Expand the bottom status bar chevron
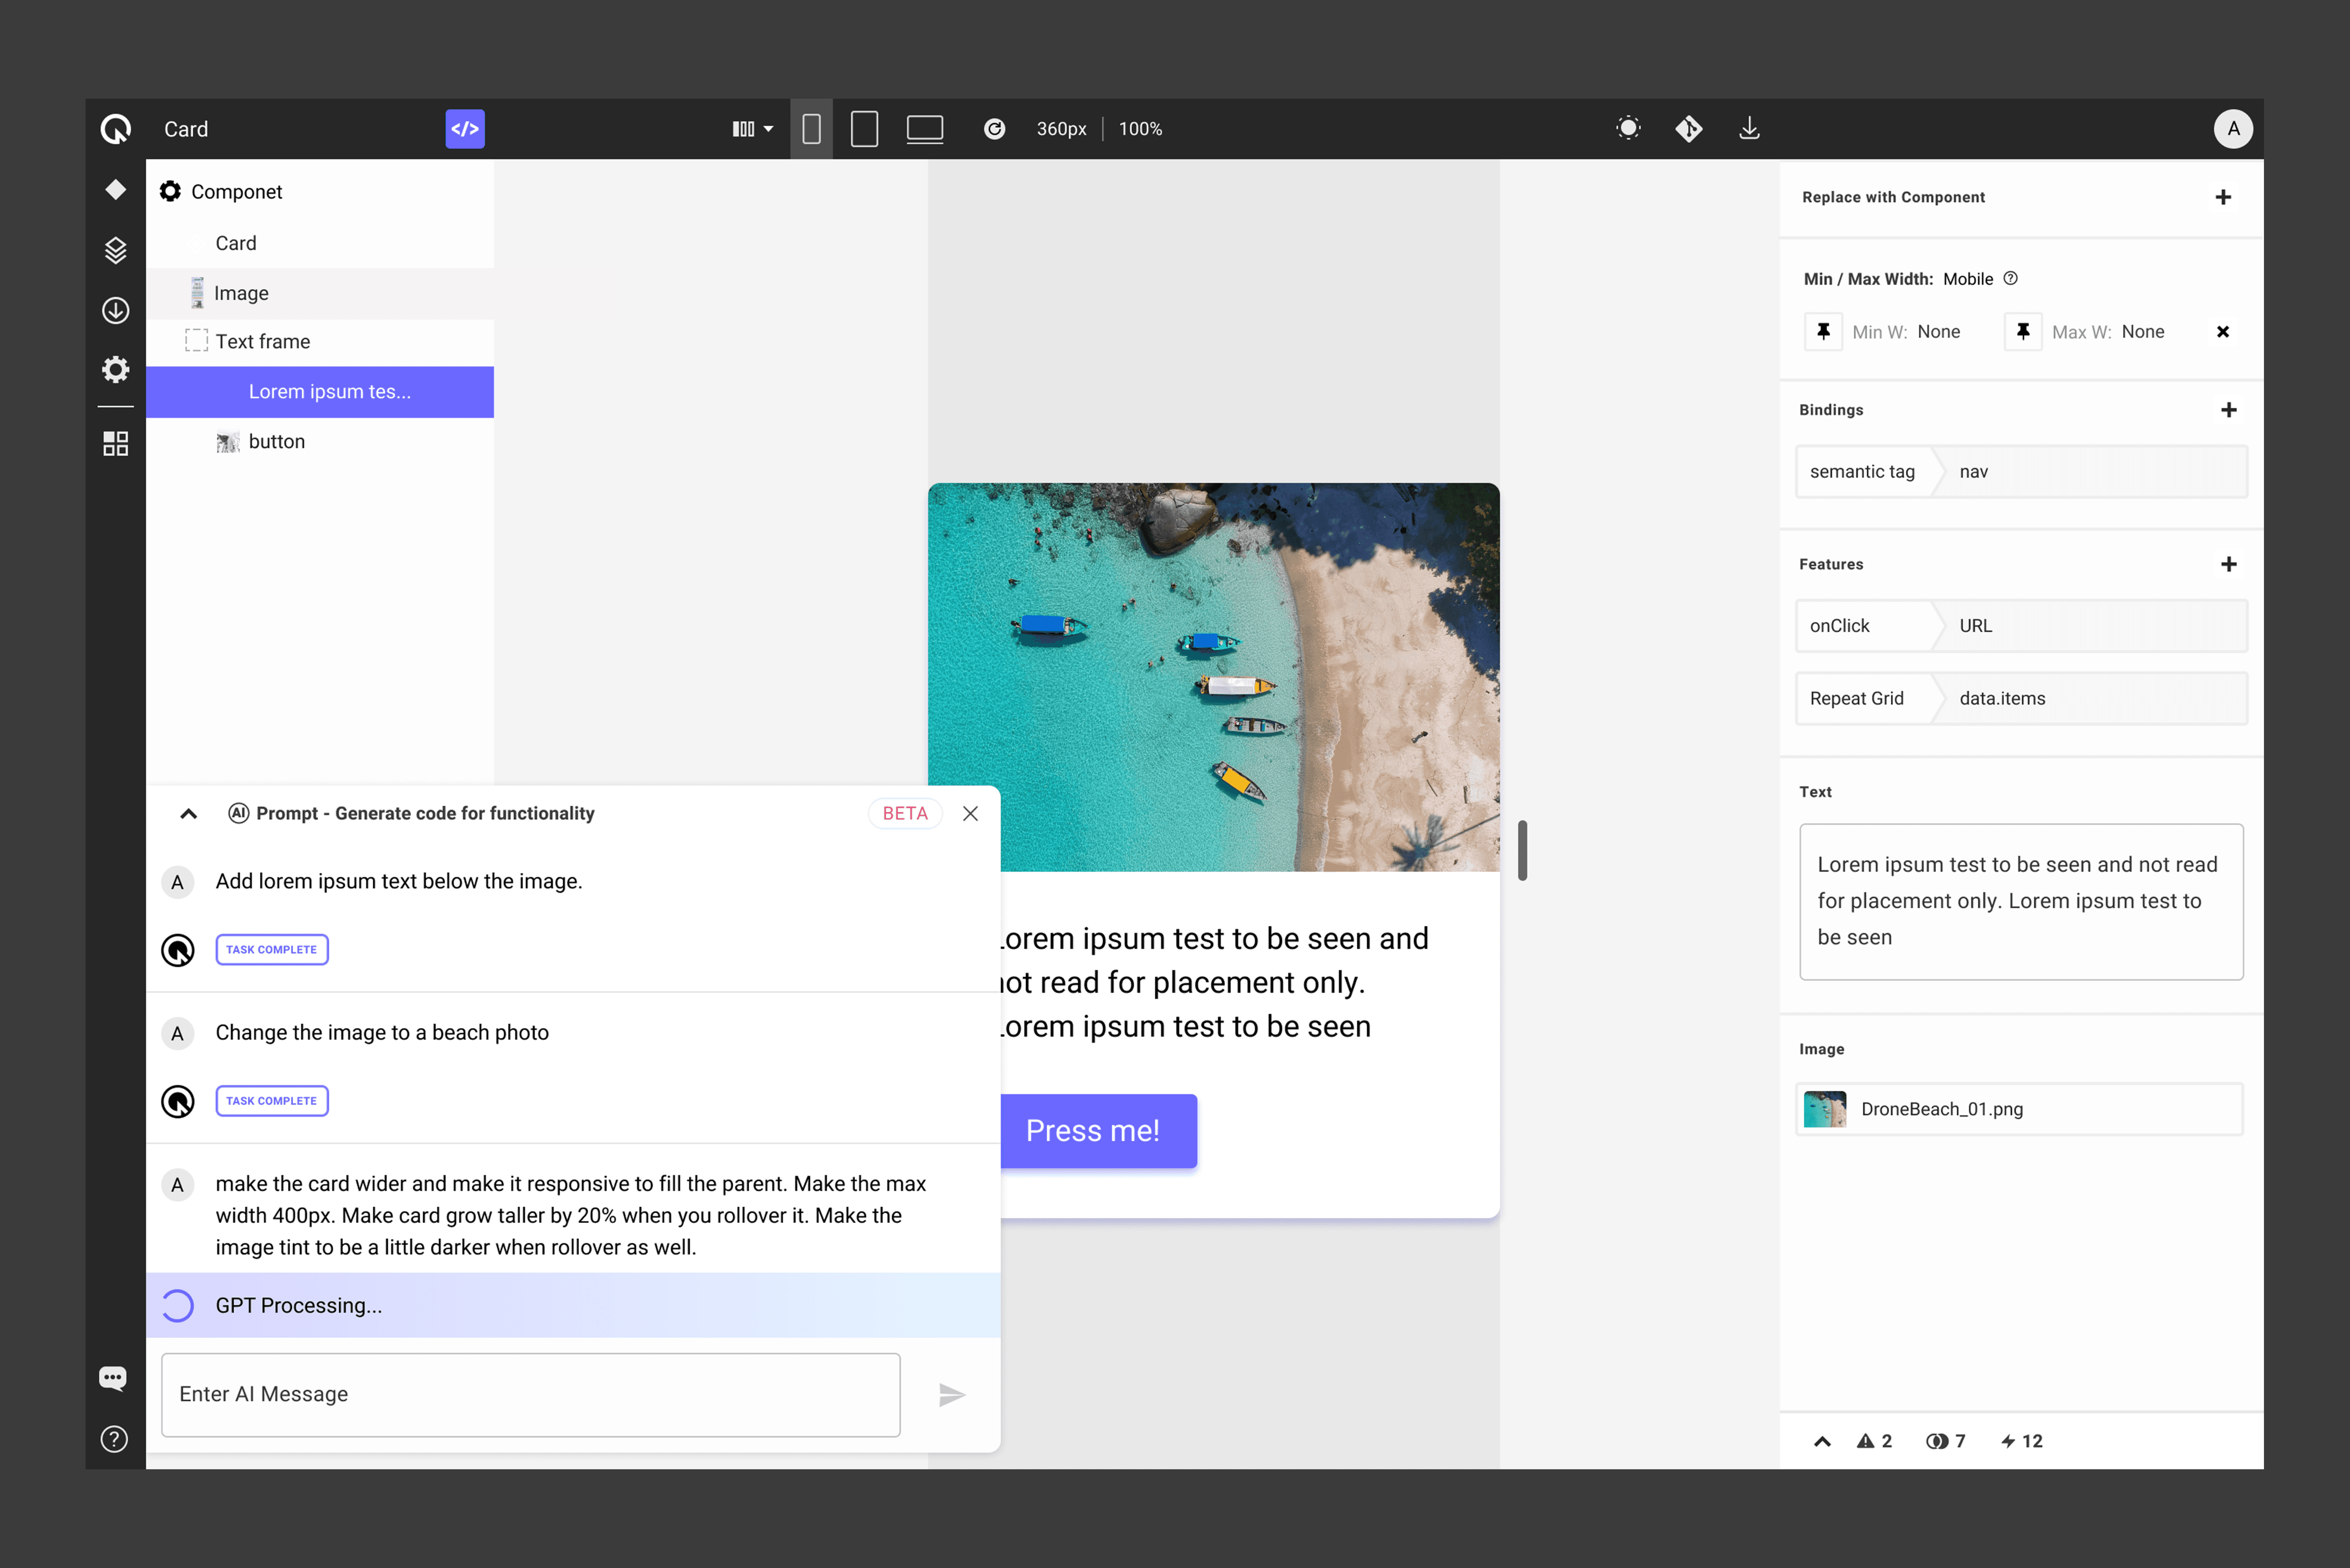Image resolution: width=2350 pixels, height=1568 pixels. [1822, 1441]
